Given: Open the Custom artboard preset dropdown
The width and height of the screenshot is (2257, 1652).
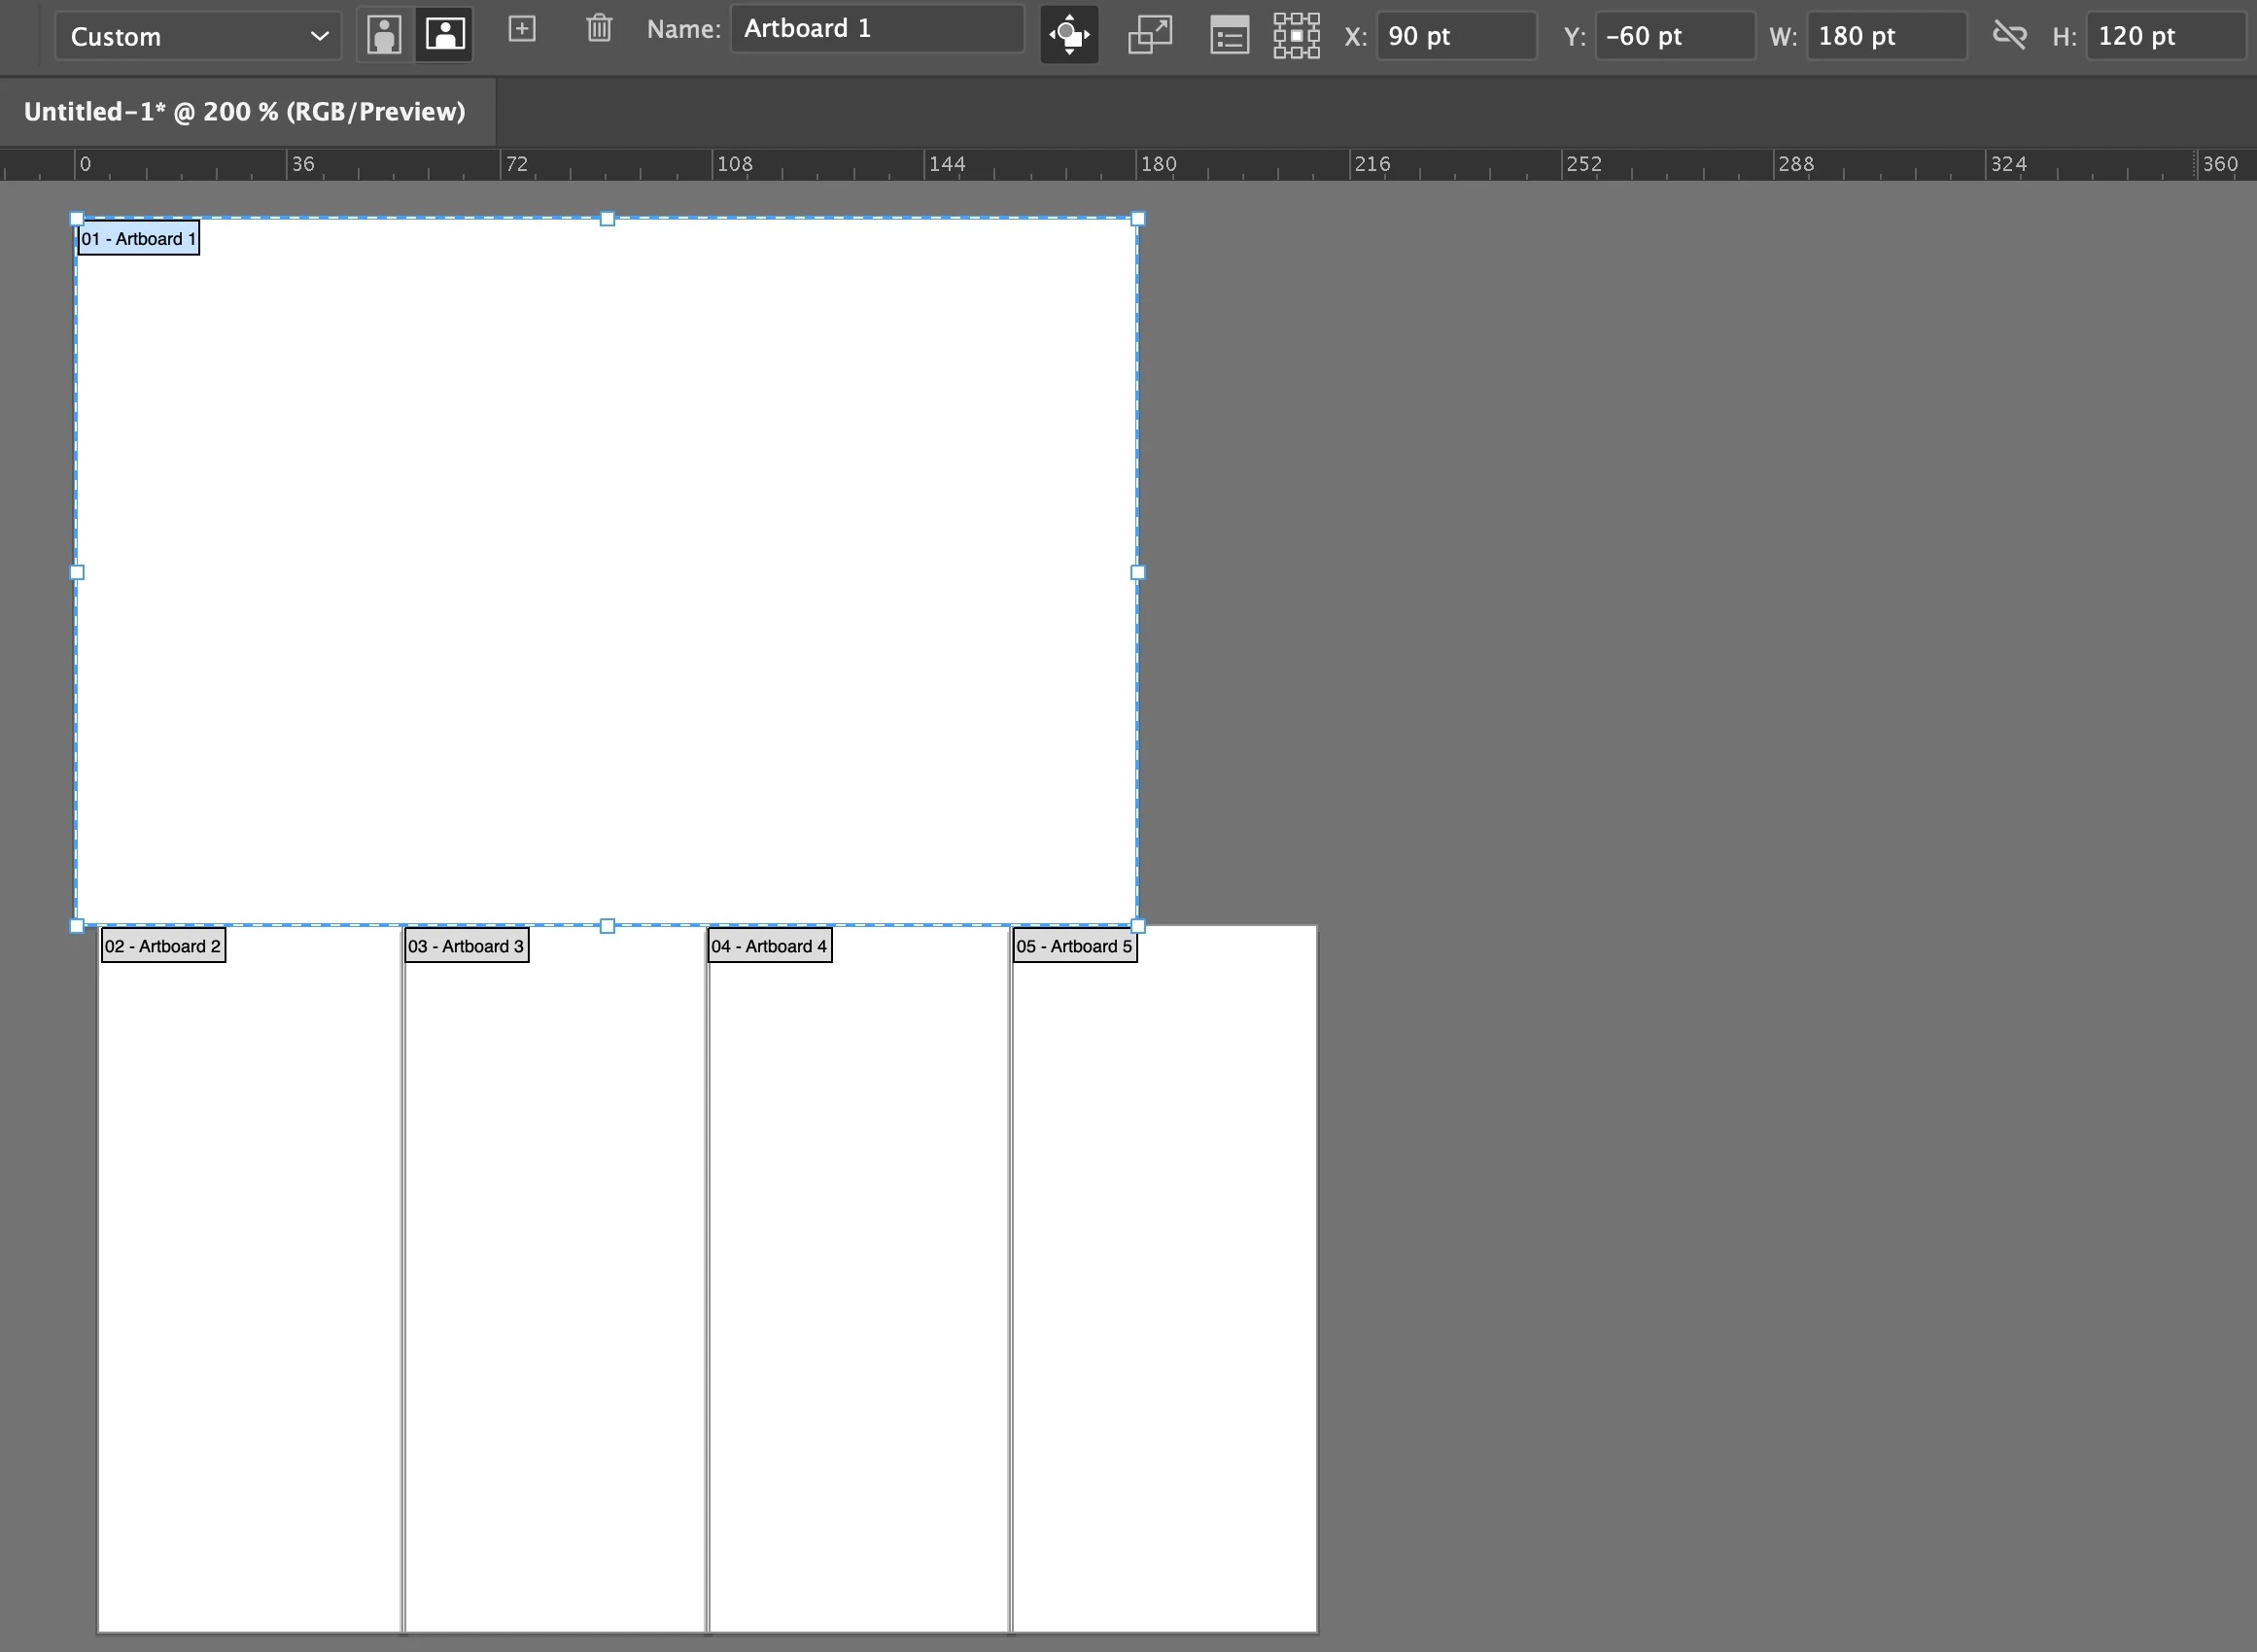Looking at the screenshot, I should 197,37.
